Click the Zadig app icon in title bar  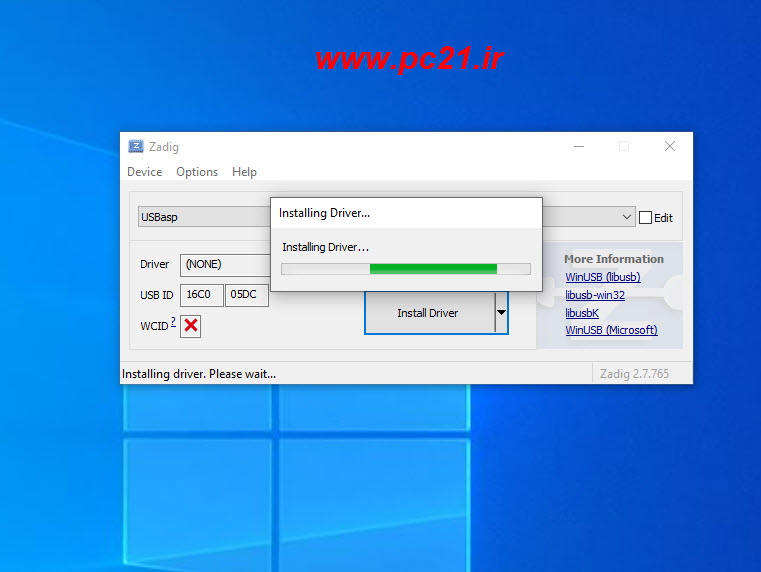[x=136, y=146]
